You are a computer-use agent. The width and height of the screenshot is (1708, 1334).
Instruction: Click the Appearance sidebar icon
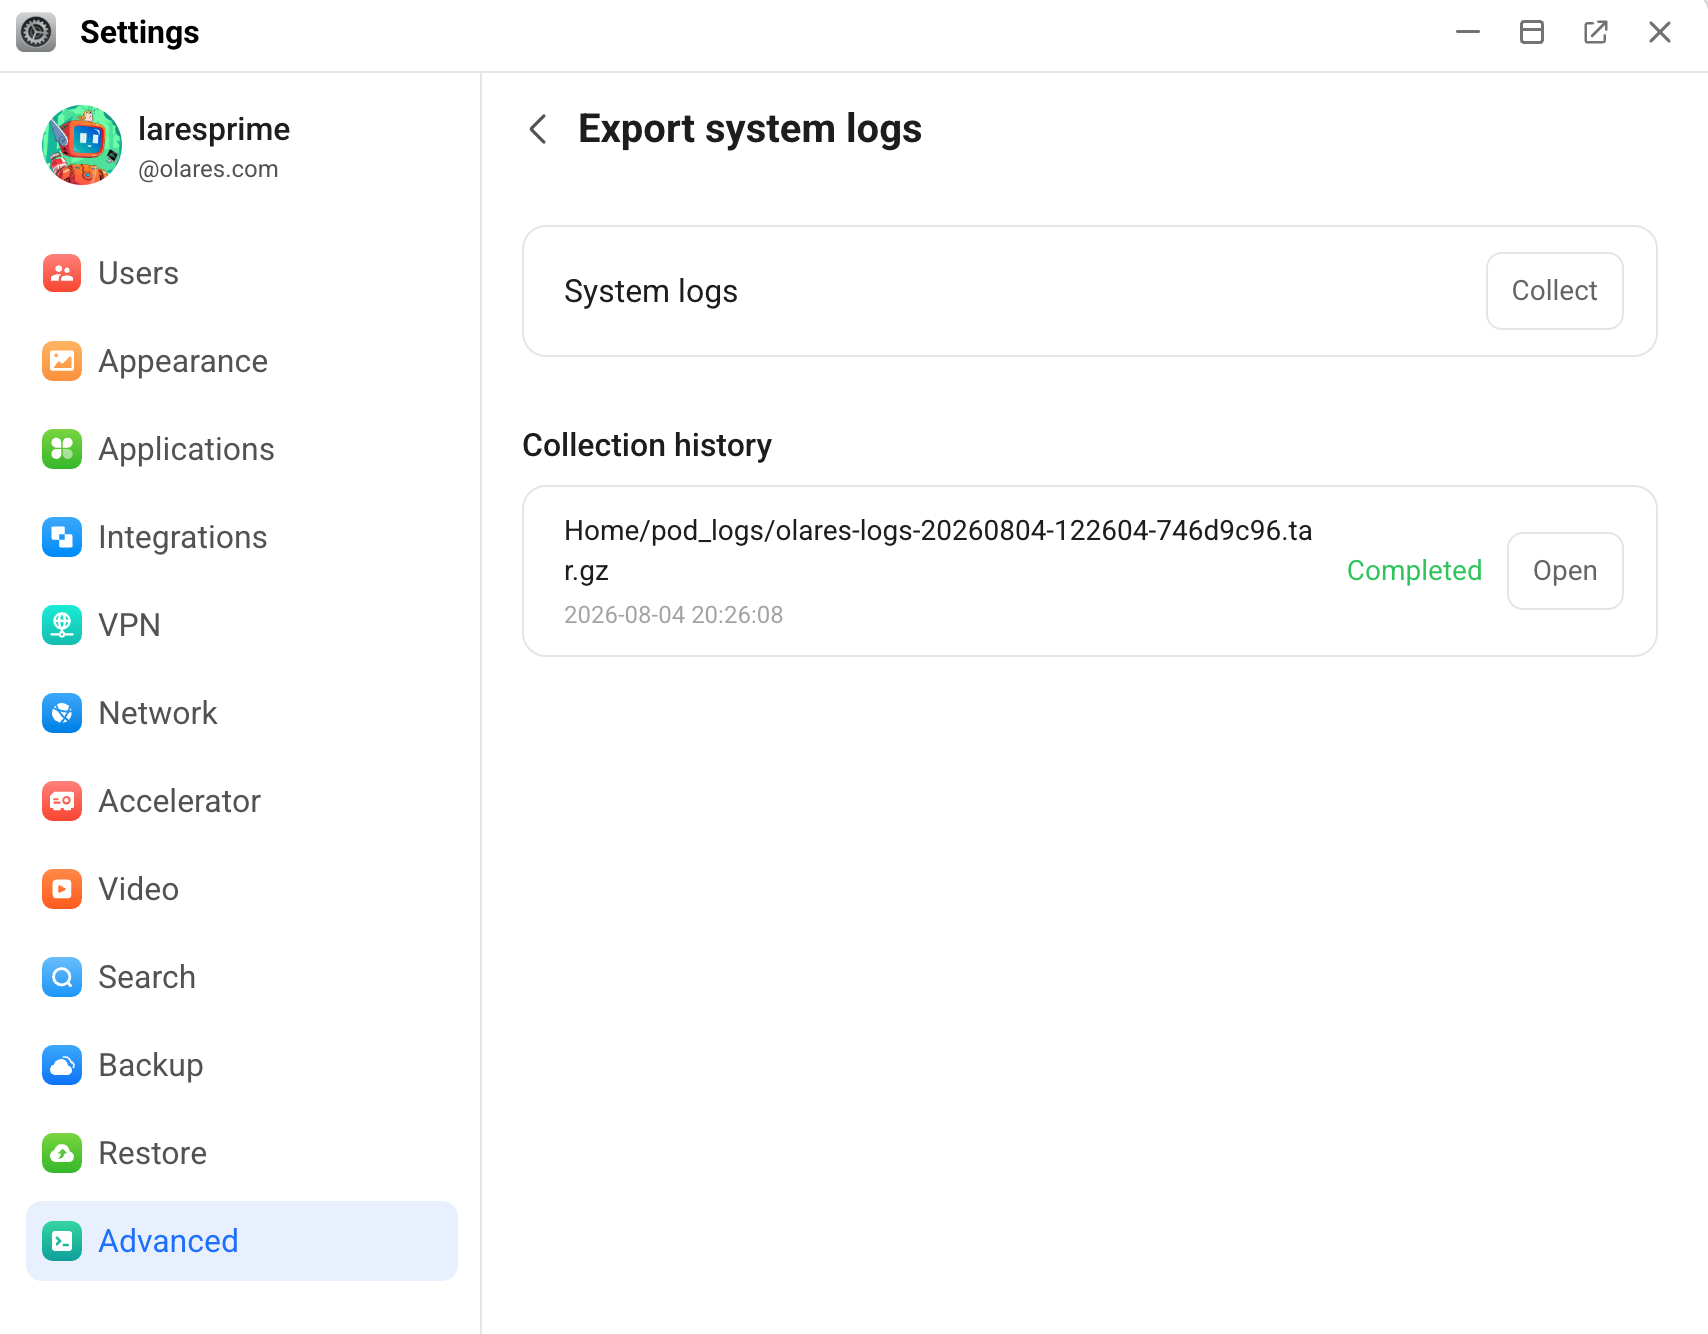[x=62, y=361]
